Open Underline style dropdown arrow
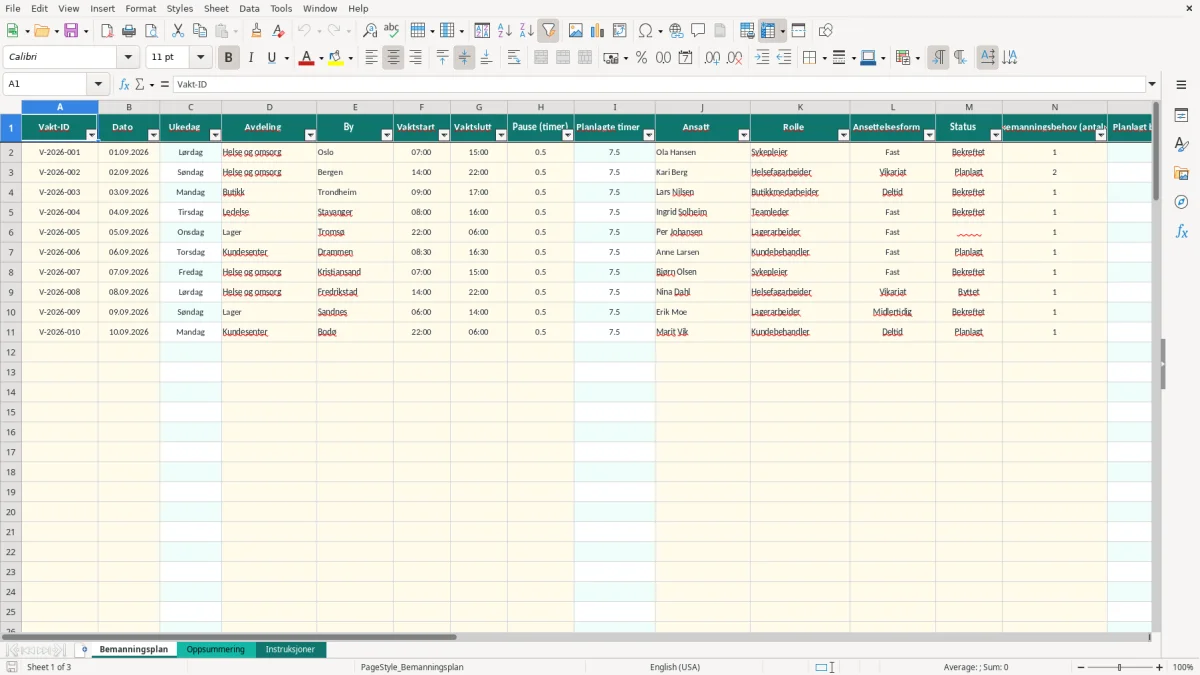Image resolution: width=1200 pixels, height=675 pixels. (286, 58)
